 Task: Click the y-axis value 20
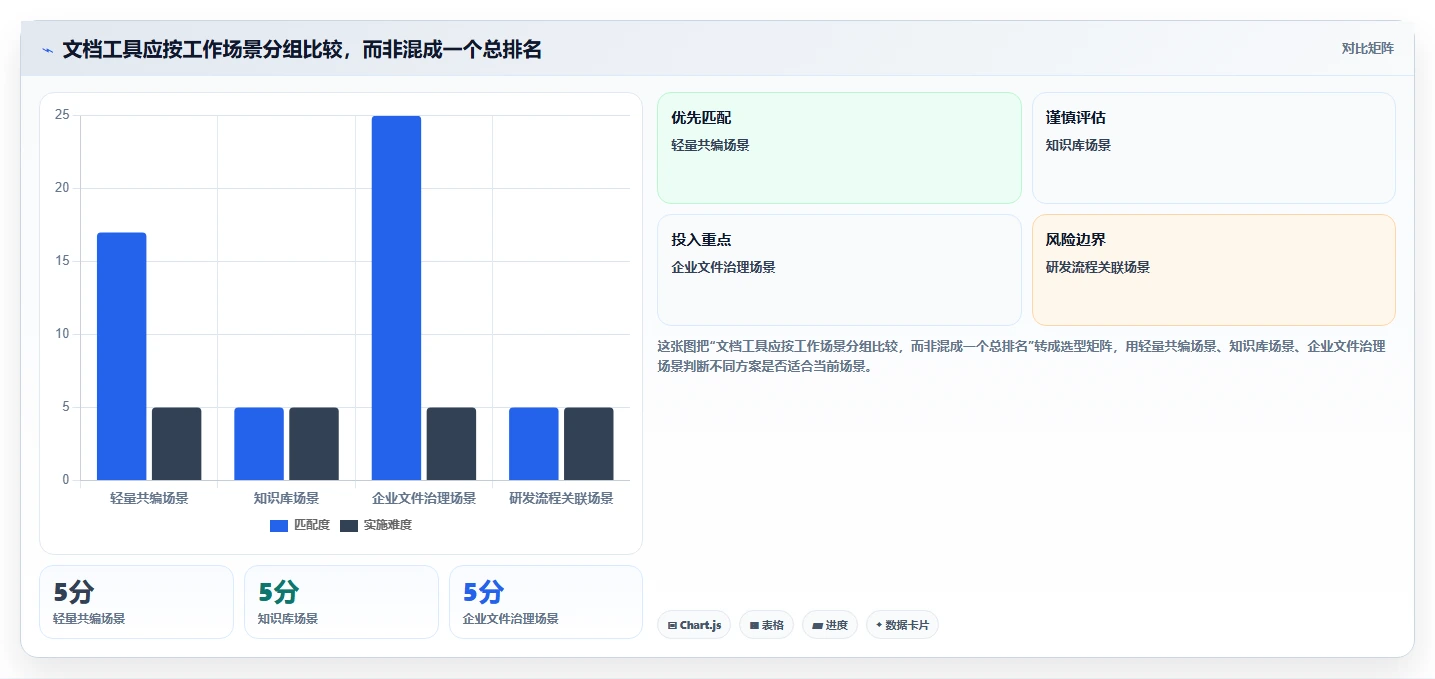[x=62, y=188]
